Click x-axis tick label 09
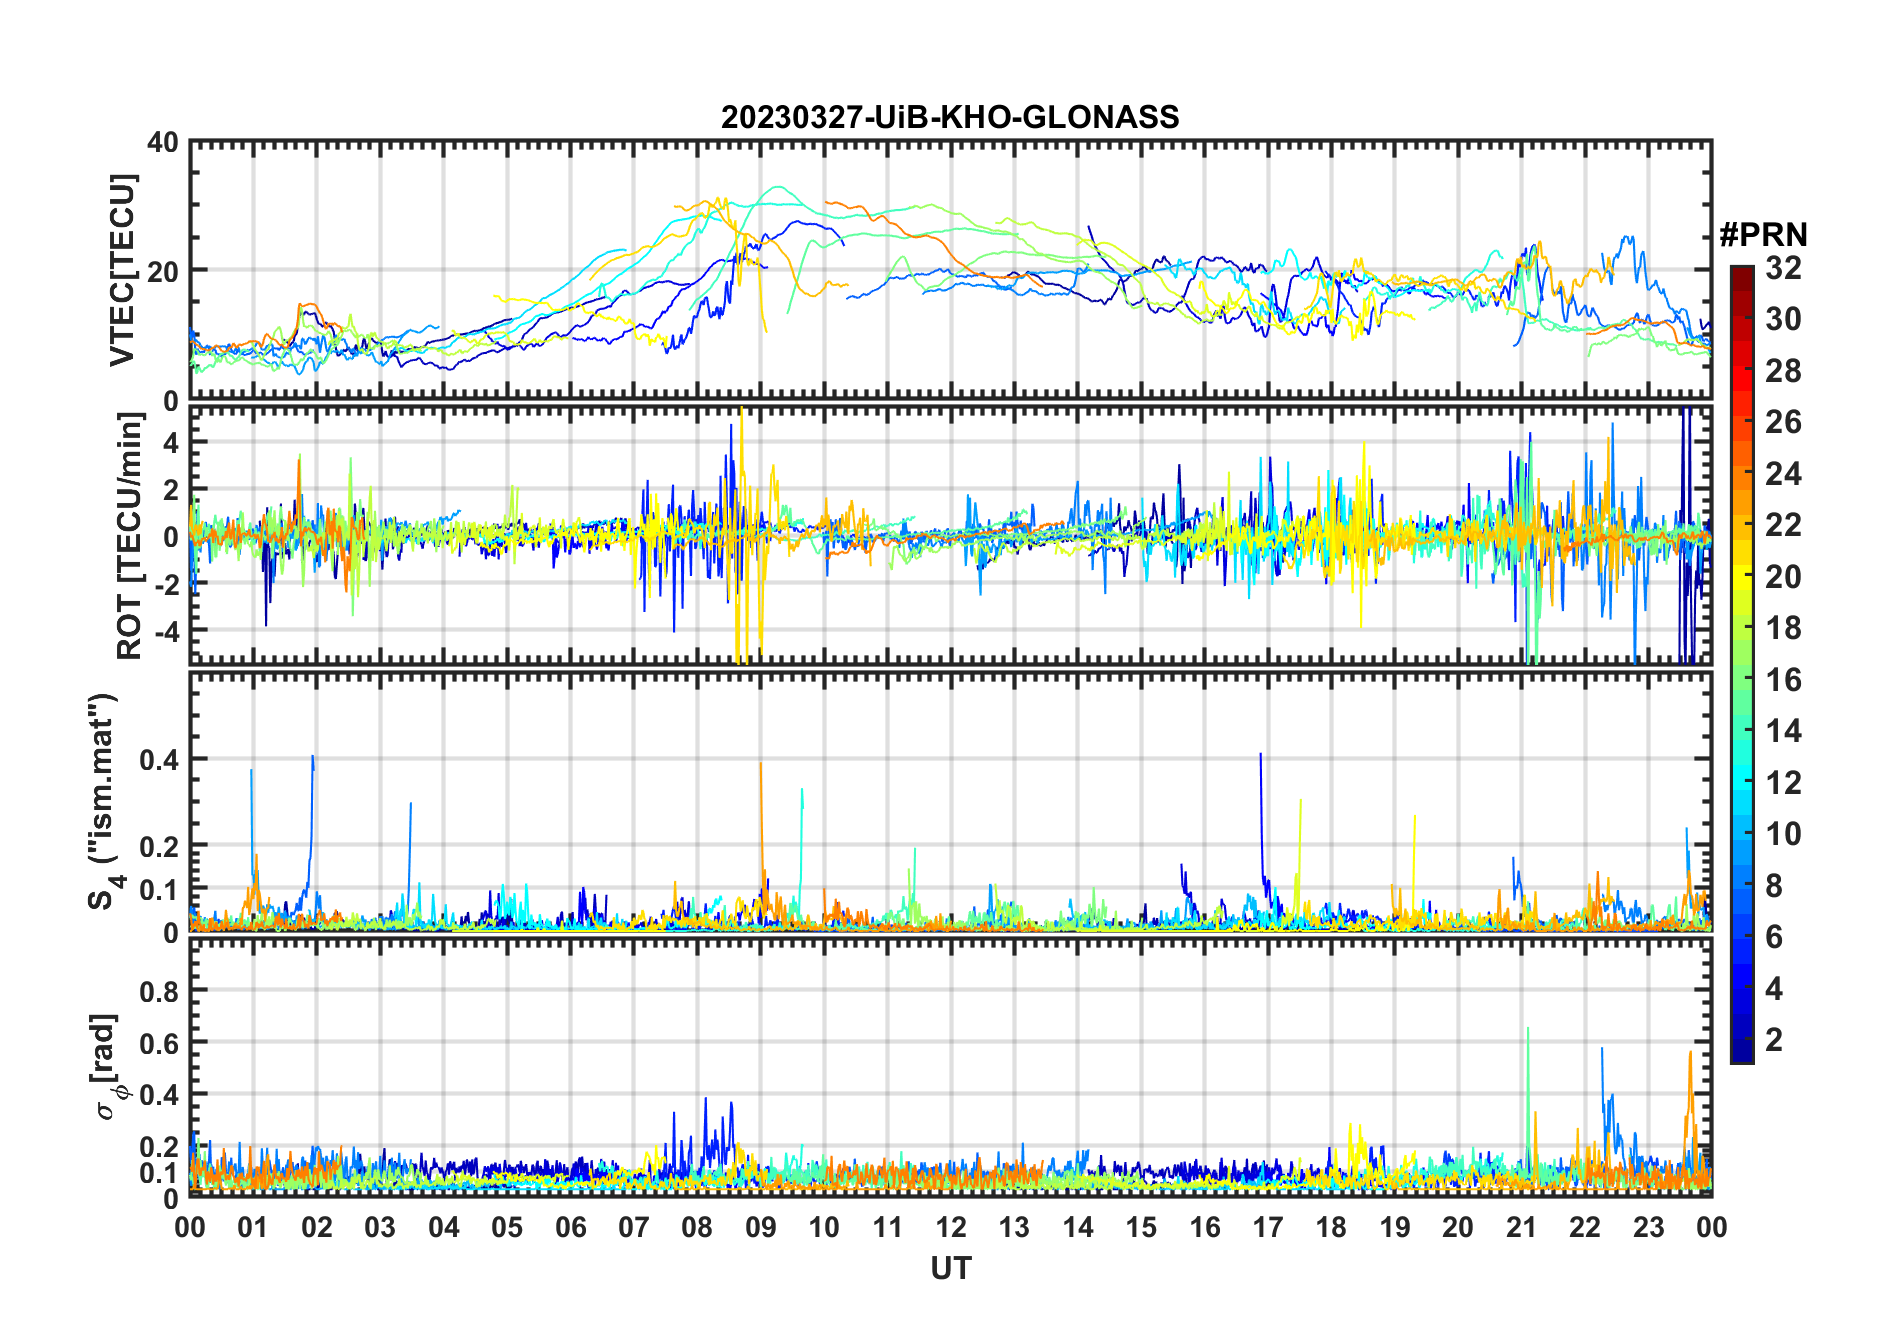Screen dimensions: 1902x1330 [x=761, y=1228]
